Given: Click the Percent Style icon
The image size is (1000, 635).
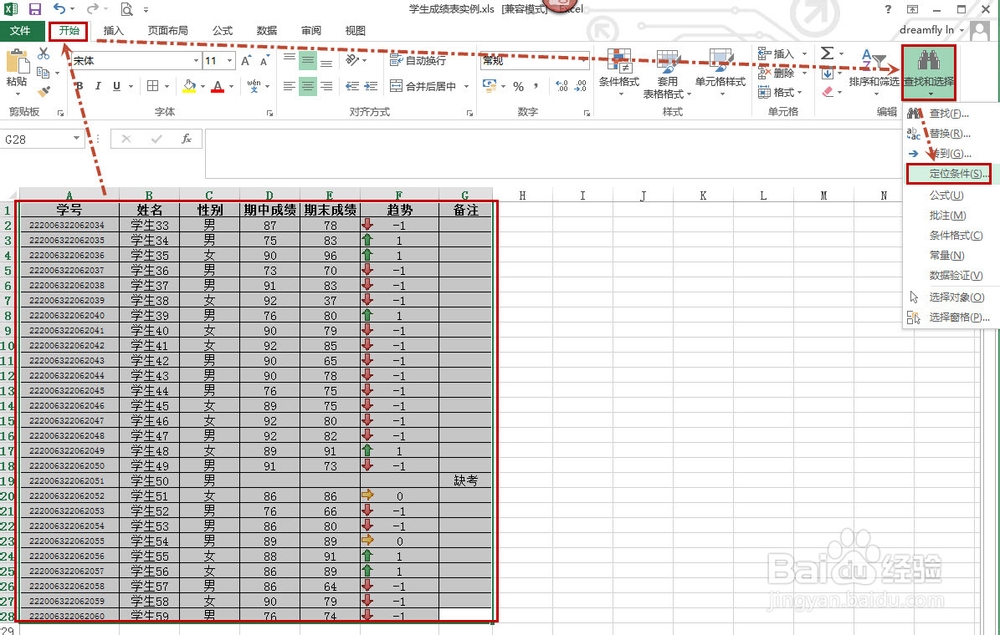Looking at the screenshot, I should tap(518, 86).
